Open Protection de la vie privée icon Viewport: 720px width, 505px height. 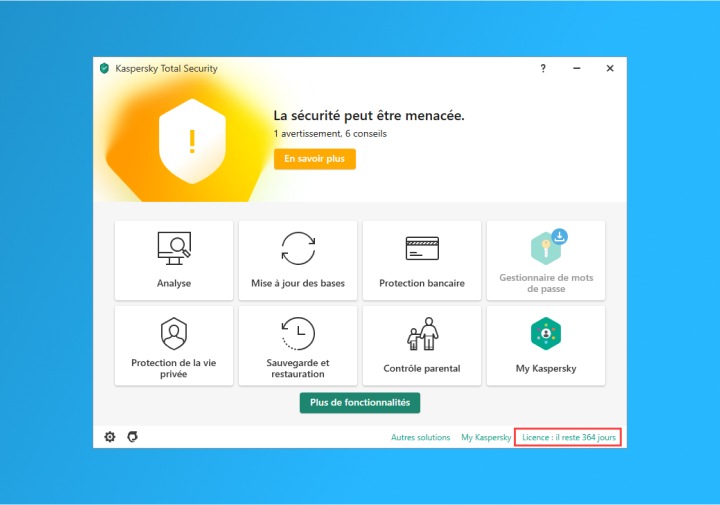coord(174,333)
